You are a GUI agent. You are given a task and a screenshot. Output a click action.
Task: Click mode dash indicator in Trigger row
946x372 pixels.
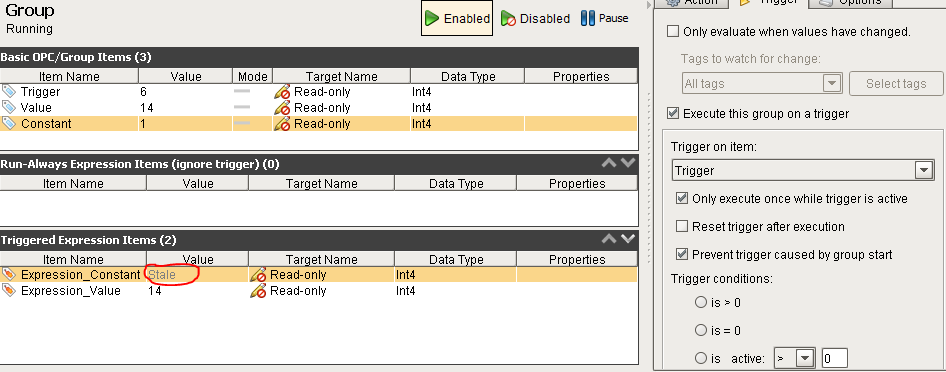[242, 92]
